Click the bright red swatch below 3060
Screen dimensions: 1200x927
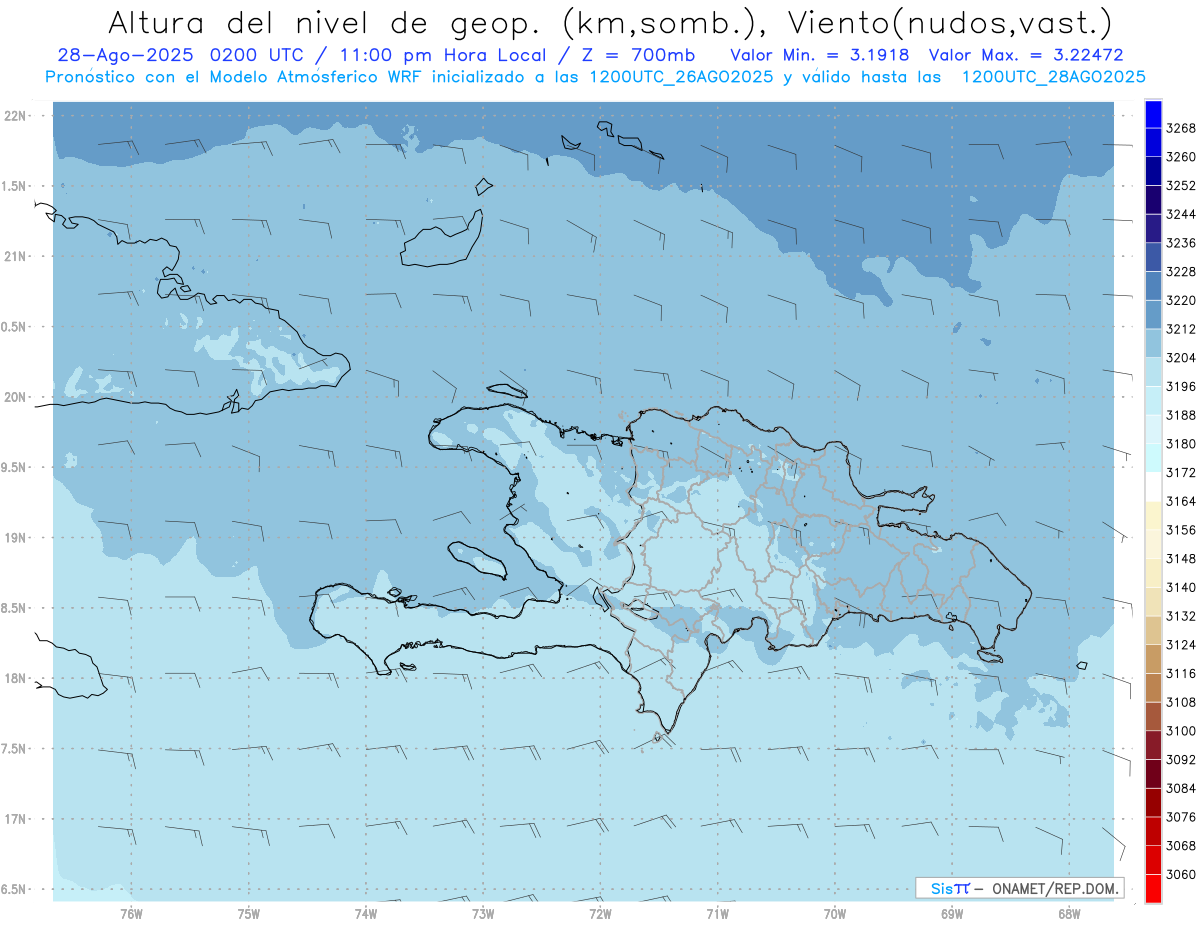(1152, 888)
